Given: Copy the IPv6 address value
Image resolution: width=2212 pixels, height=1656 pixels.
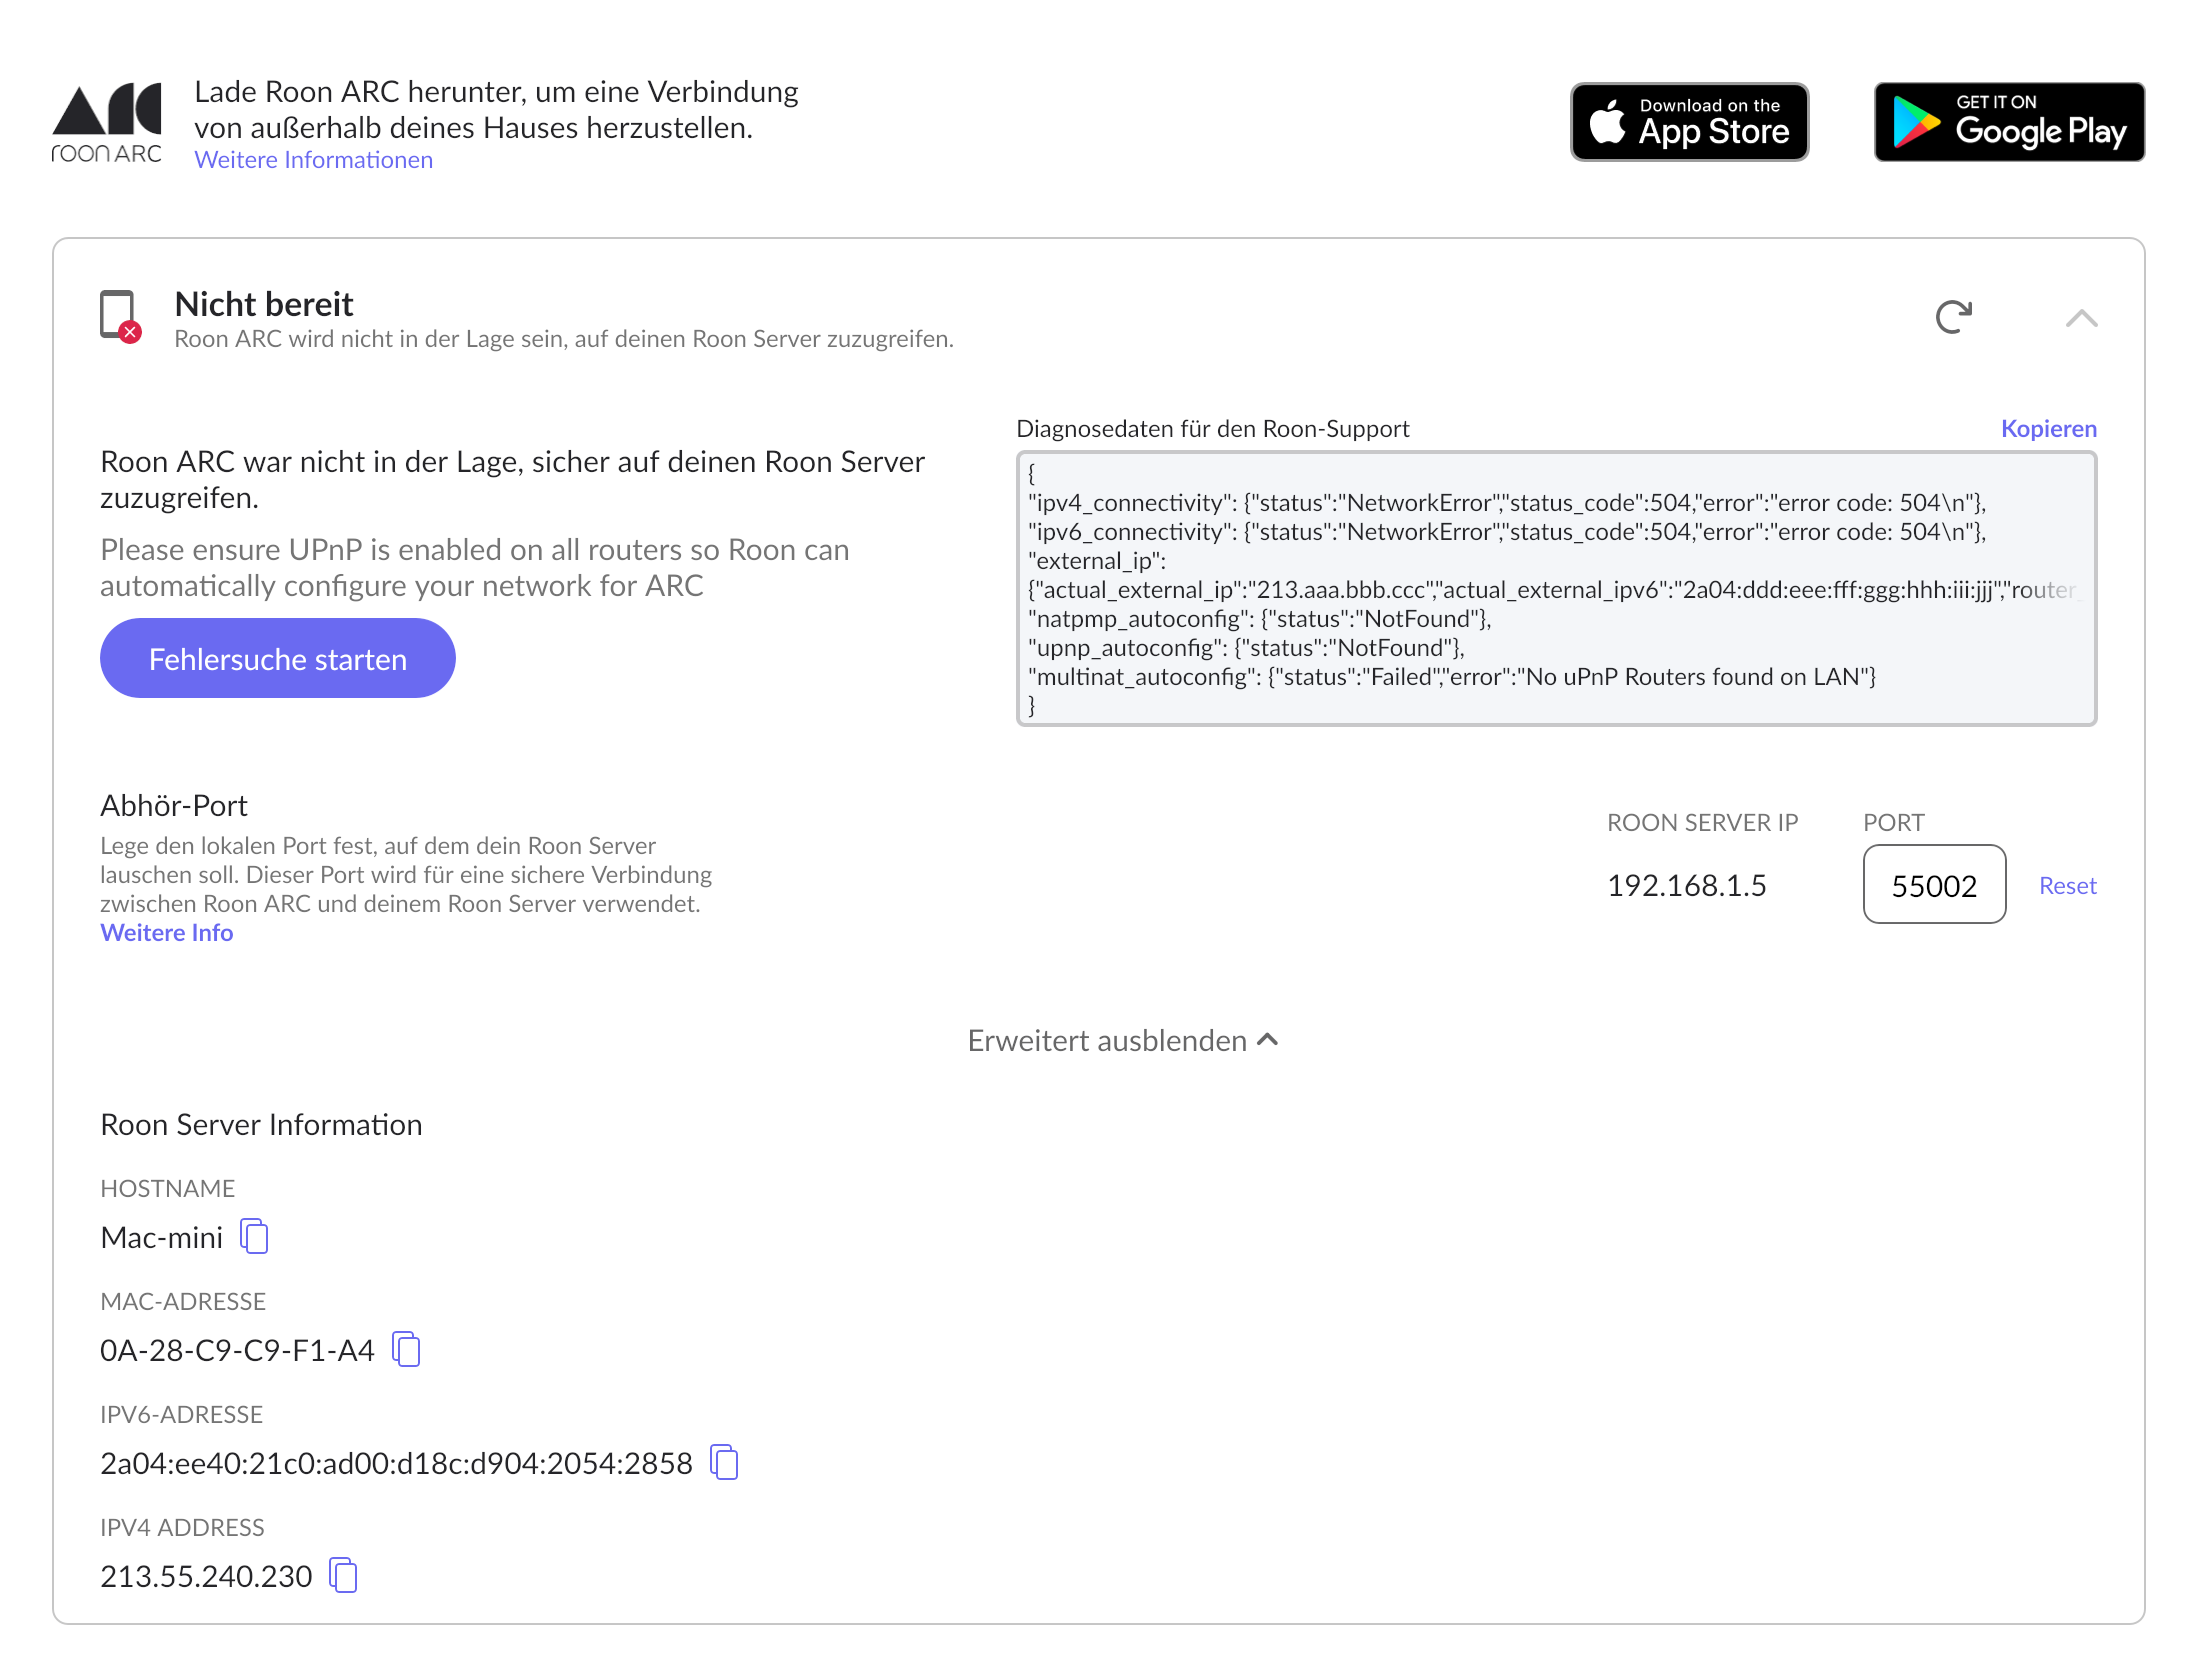Looking at the screenshot, I should [x=724, y=1462].
